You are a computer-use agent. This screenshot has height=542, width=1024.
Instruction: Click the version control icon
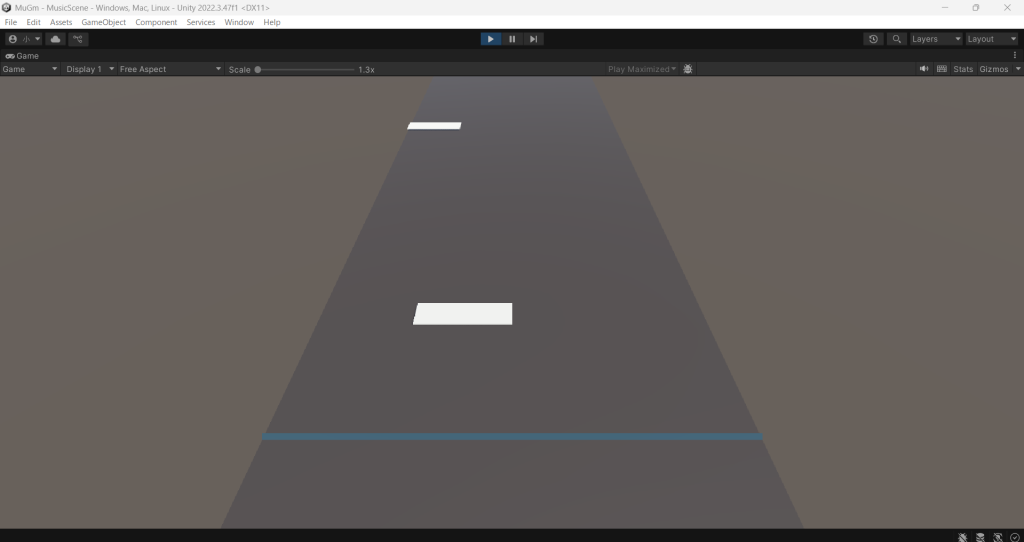pyautogui.click(x=78, y=39)
